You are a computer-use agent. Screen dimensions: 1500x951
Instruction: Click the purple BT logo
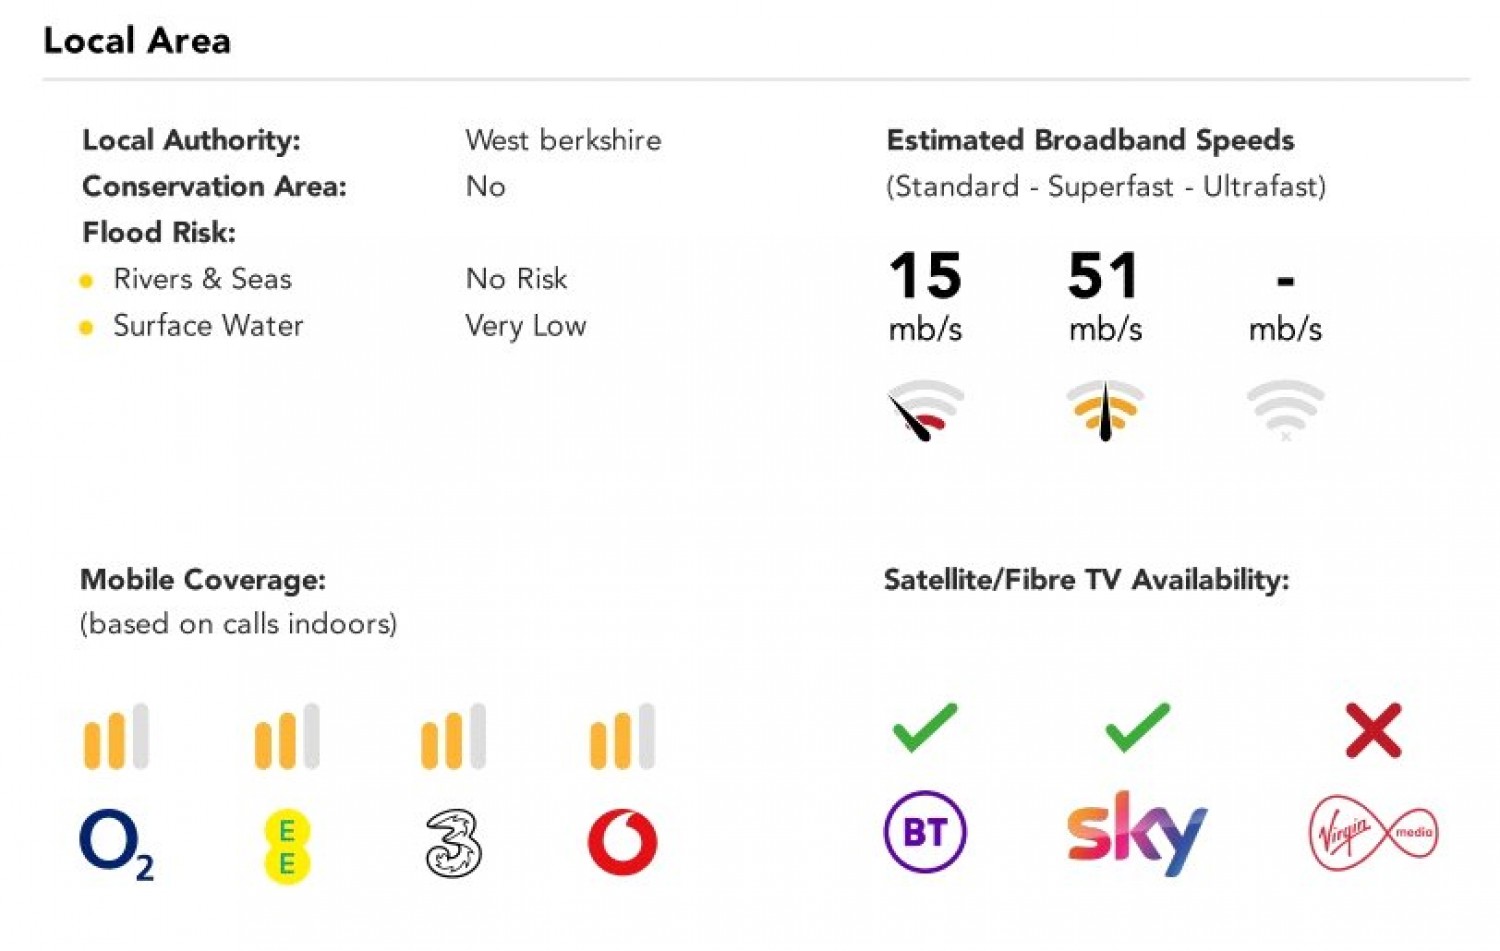[925, 831]
